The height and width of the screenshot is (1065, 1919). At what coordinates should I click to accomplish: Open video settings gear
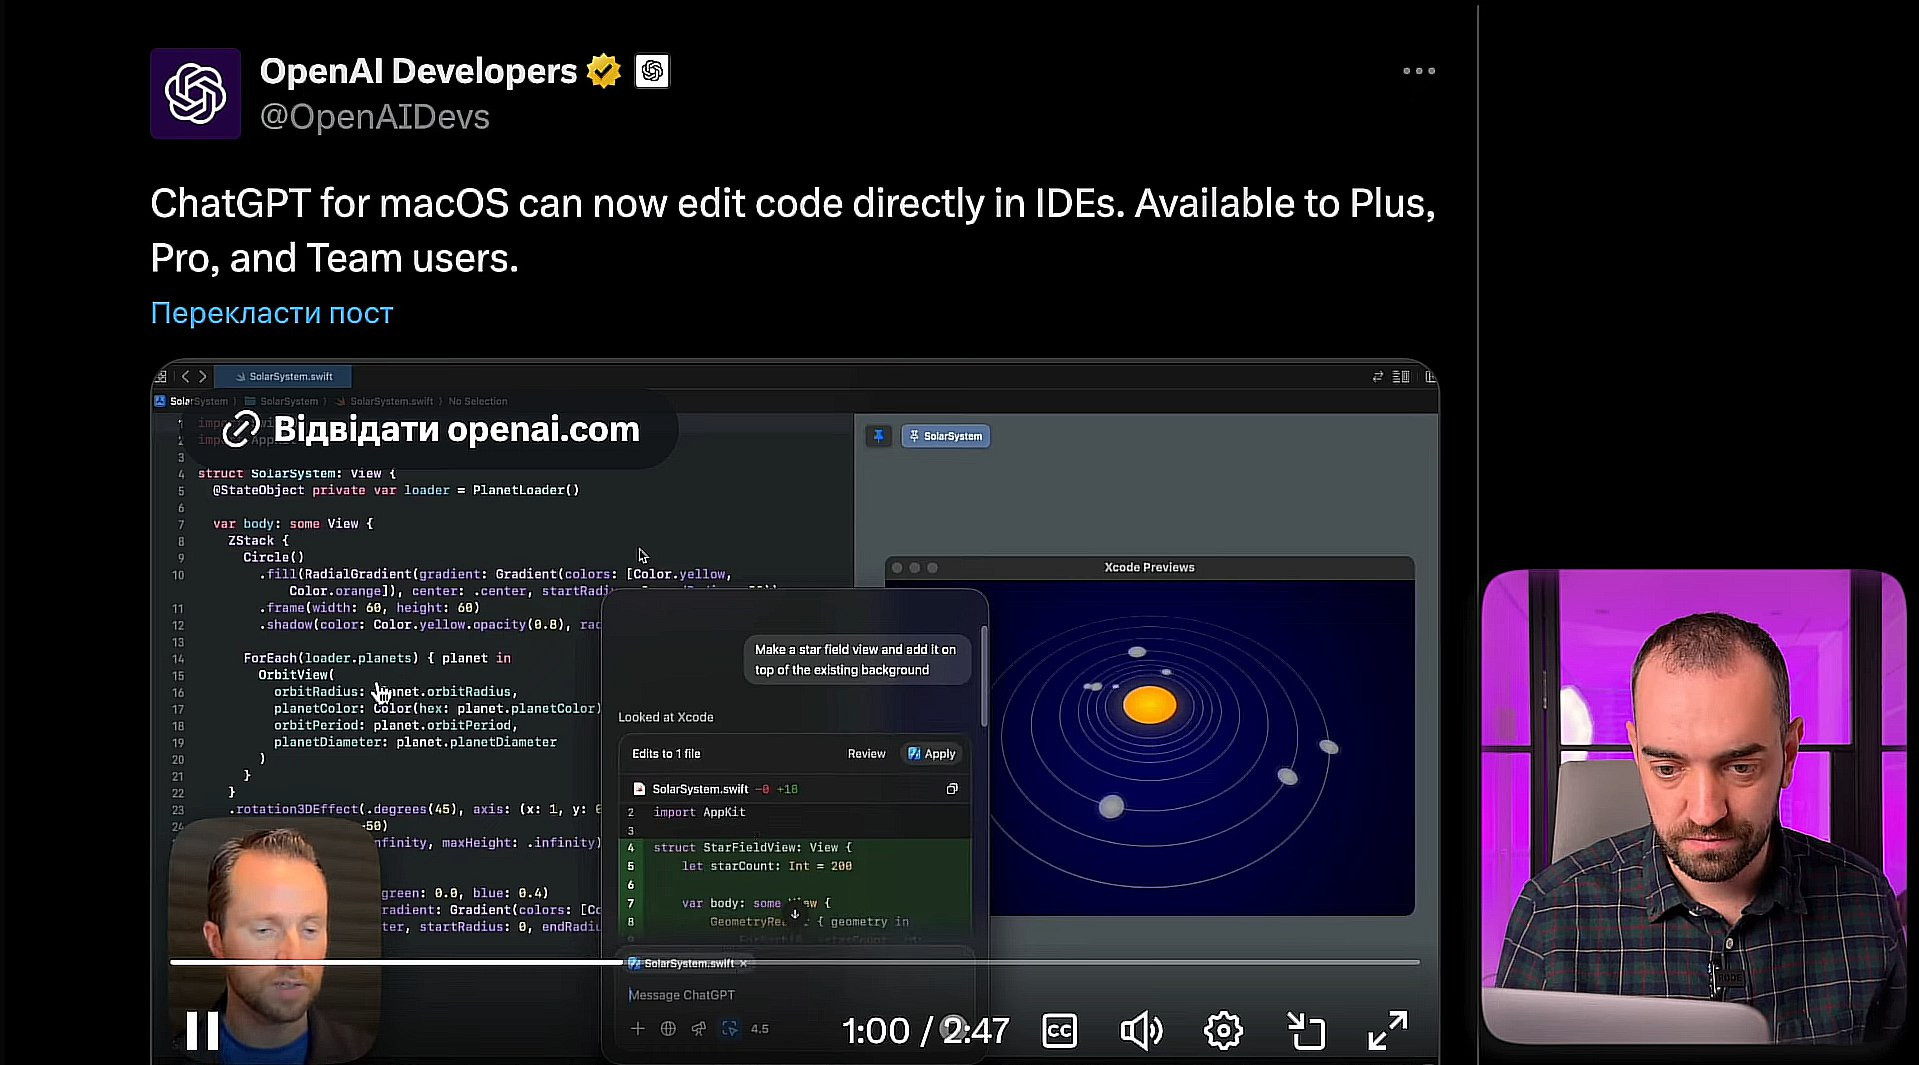pos(1223,1030)
